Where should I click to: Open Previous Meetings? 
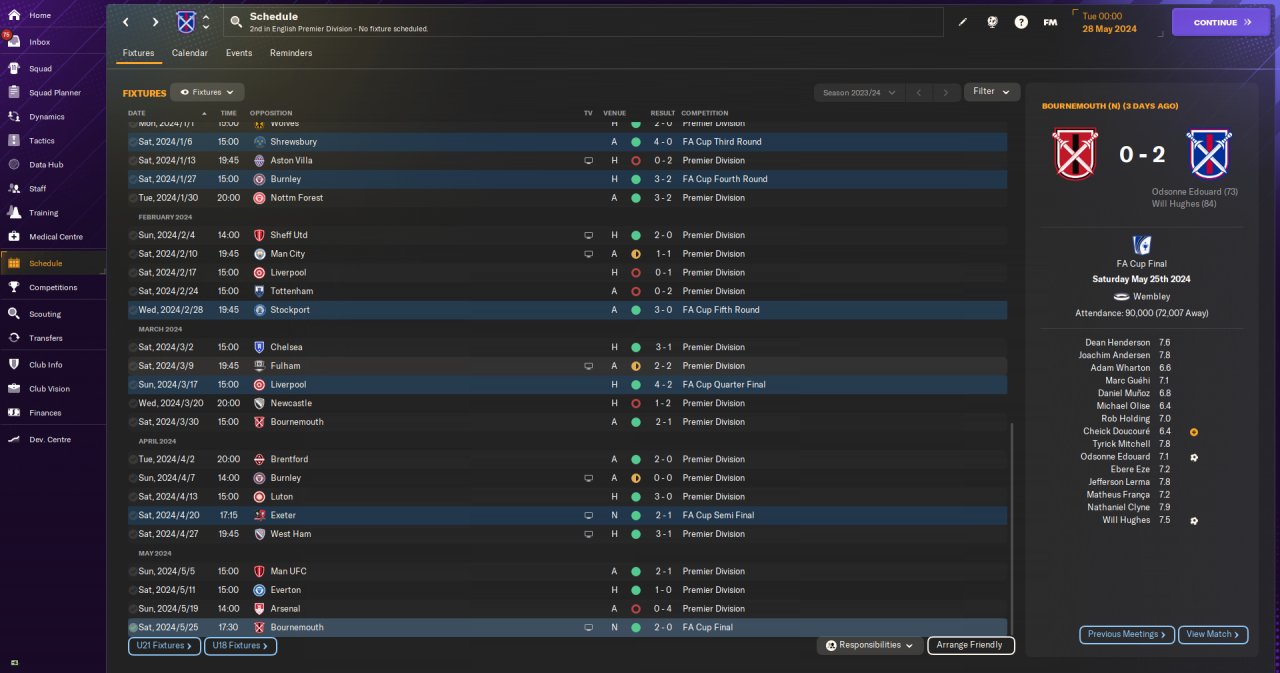coord(1127,634)
